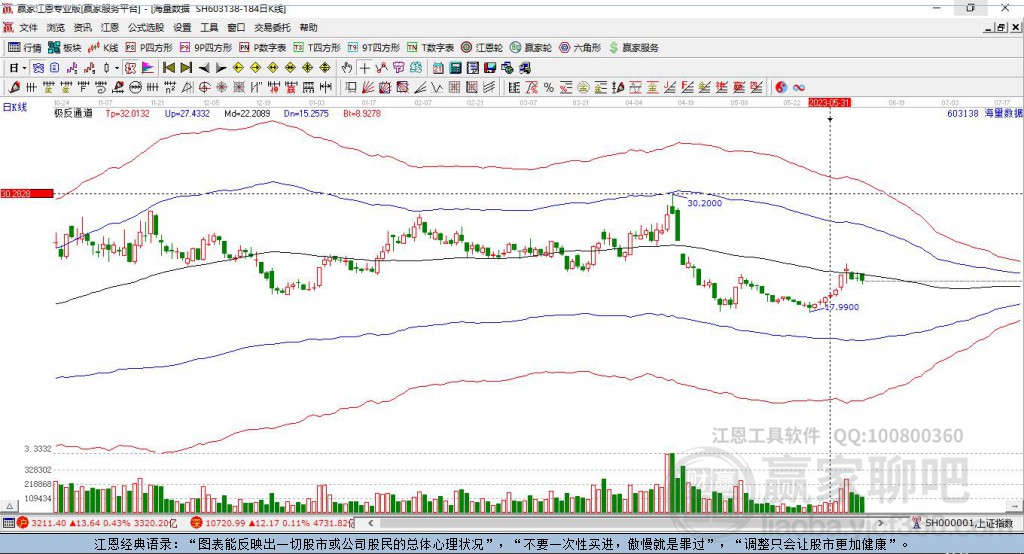Open the 浏览 menu
The width and height of the screenshot is (1024, 554).
[56, 27]
